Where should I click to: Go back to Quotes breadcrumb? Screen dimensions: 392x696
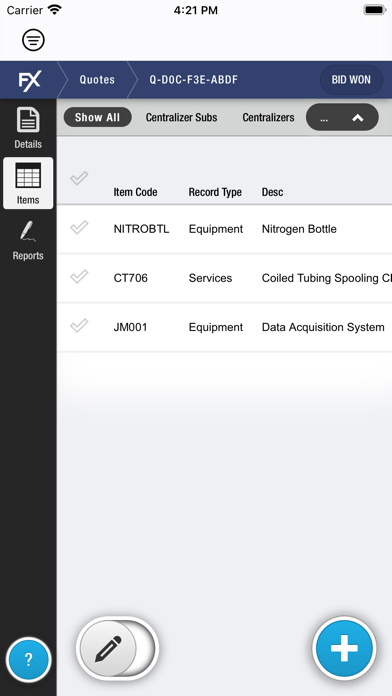(97, 80)
